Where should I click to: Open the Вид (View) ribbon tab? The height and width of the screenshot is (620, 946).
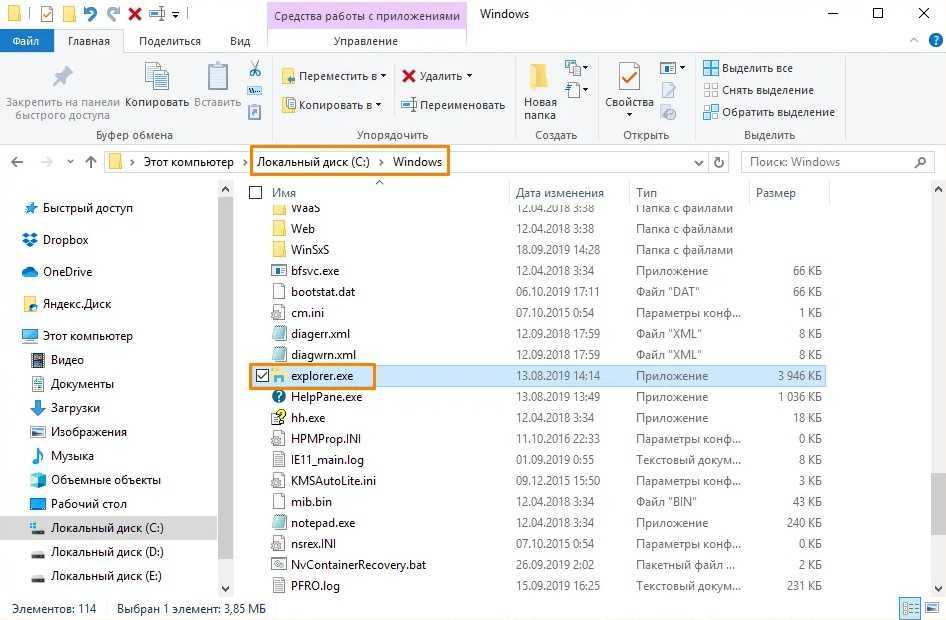coord(240,41)
